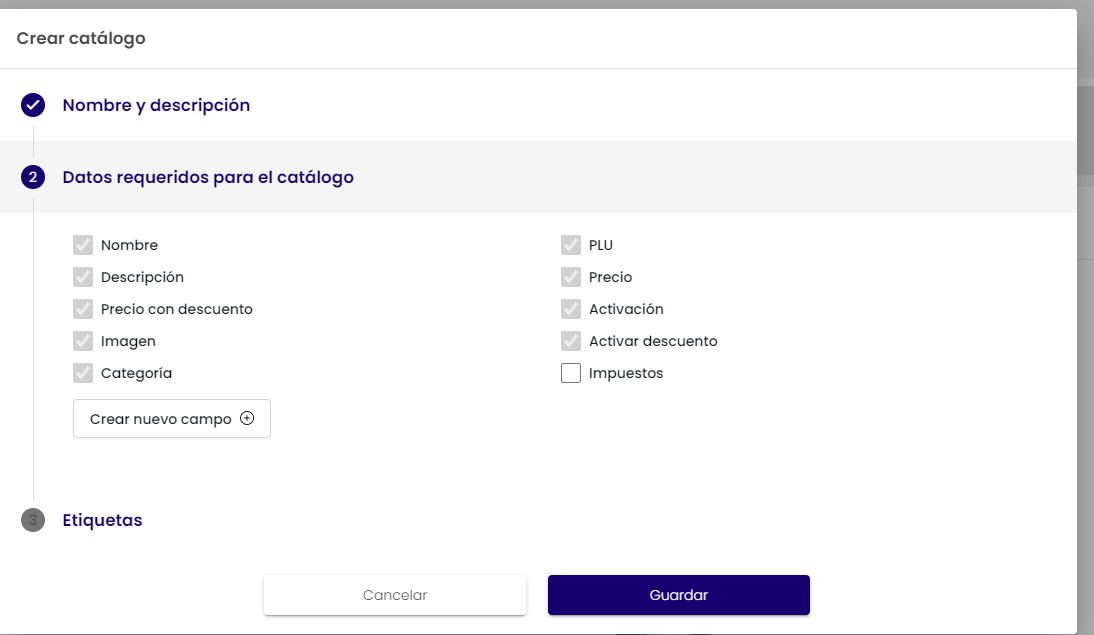Screen dimensions: 1094x635
Task: Toggle the Activación checkbox
Action: [571, 309]
